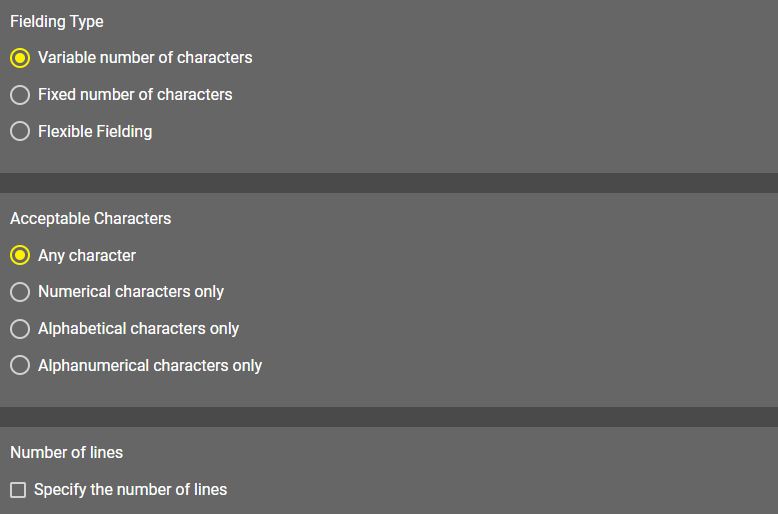Click the 'Fixed number of characters' label text
The image size is (778, 514).
tap(135, 95)
